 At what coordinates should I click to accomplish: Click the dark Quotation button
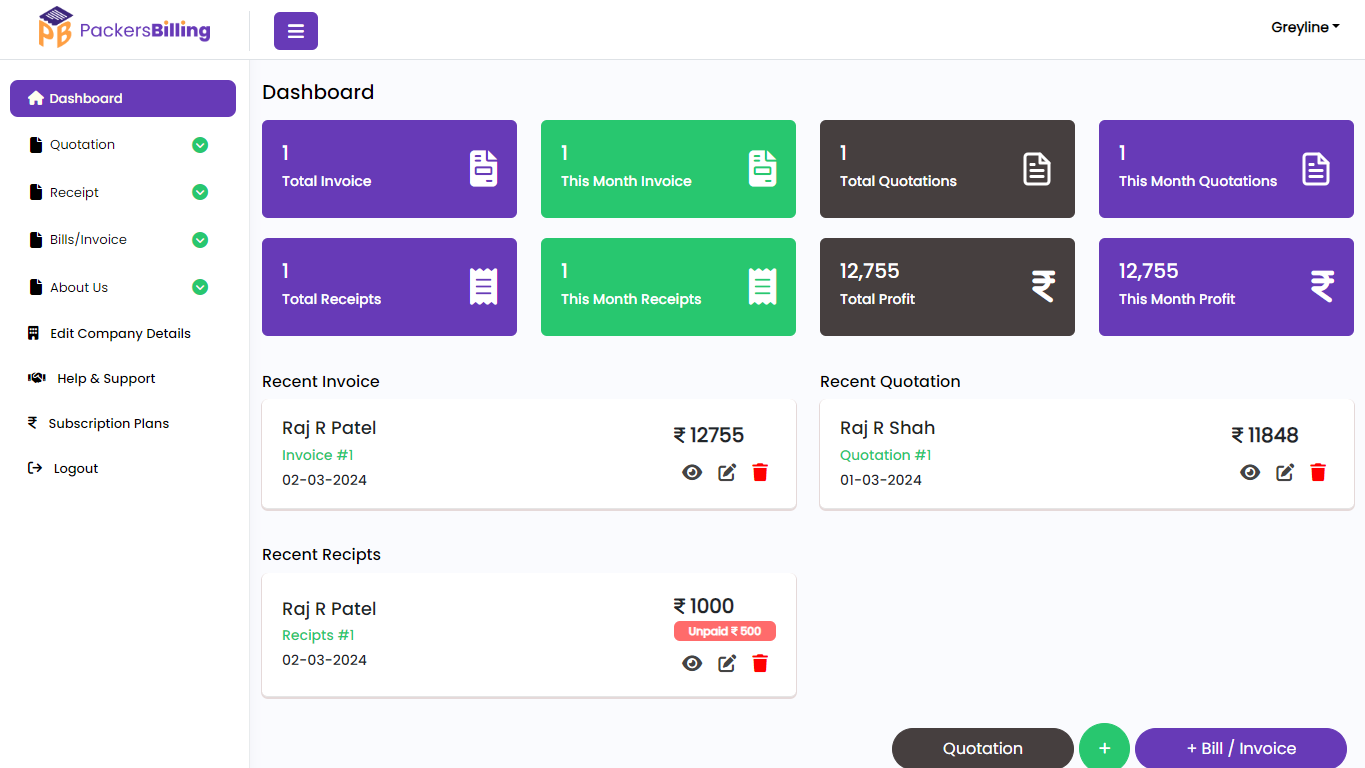(982, 748)
